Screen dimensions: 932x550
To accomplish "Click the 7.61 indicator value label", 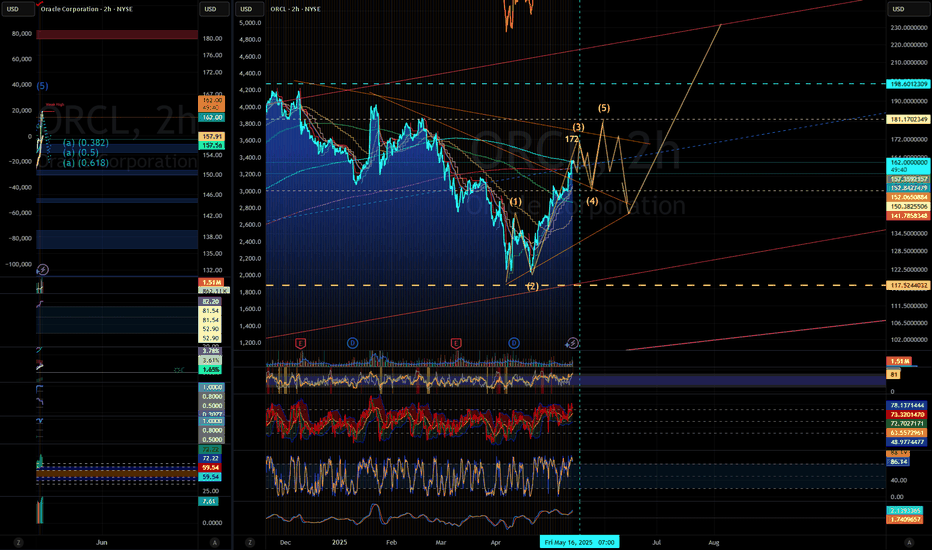I will (x=209, y=501).
